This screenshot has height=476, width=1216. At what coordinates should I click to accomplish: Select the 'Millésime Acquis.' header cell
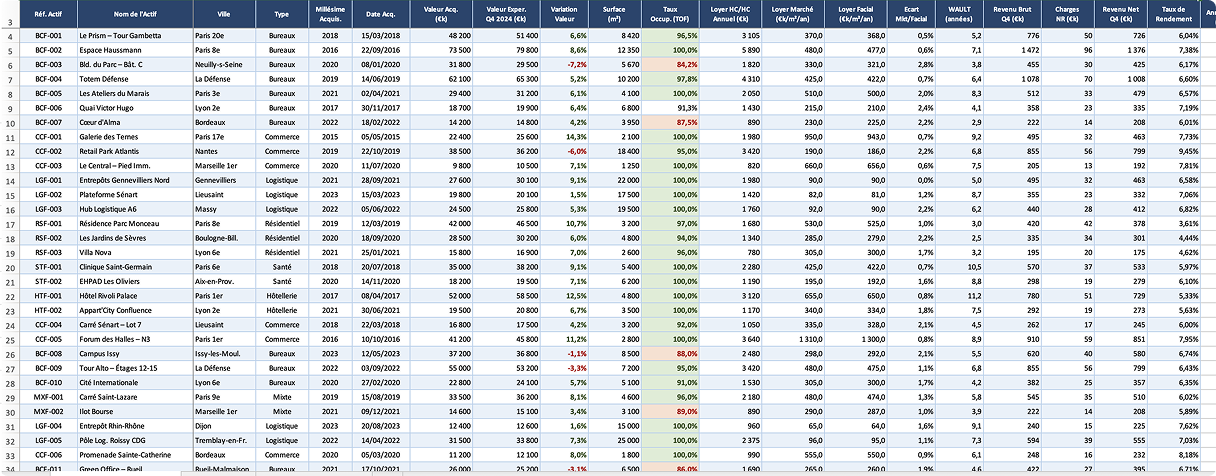tap(330, 14)
